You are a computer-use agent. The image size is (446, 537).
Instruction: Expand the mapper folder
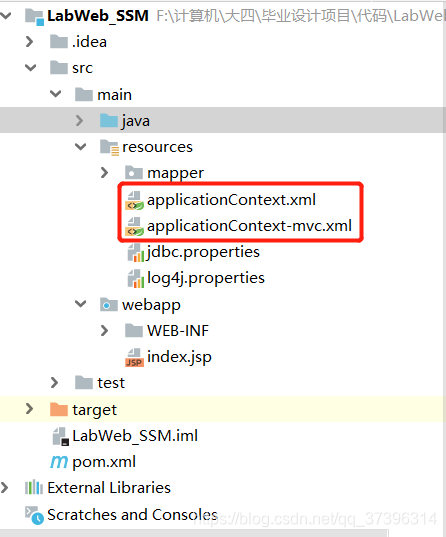click(x=104, y=173)
